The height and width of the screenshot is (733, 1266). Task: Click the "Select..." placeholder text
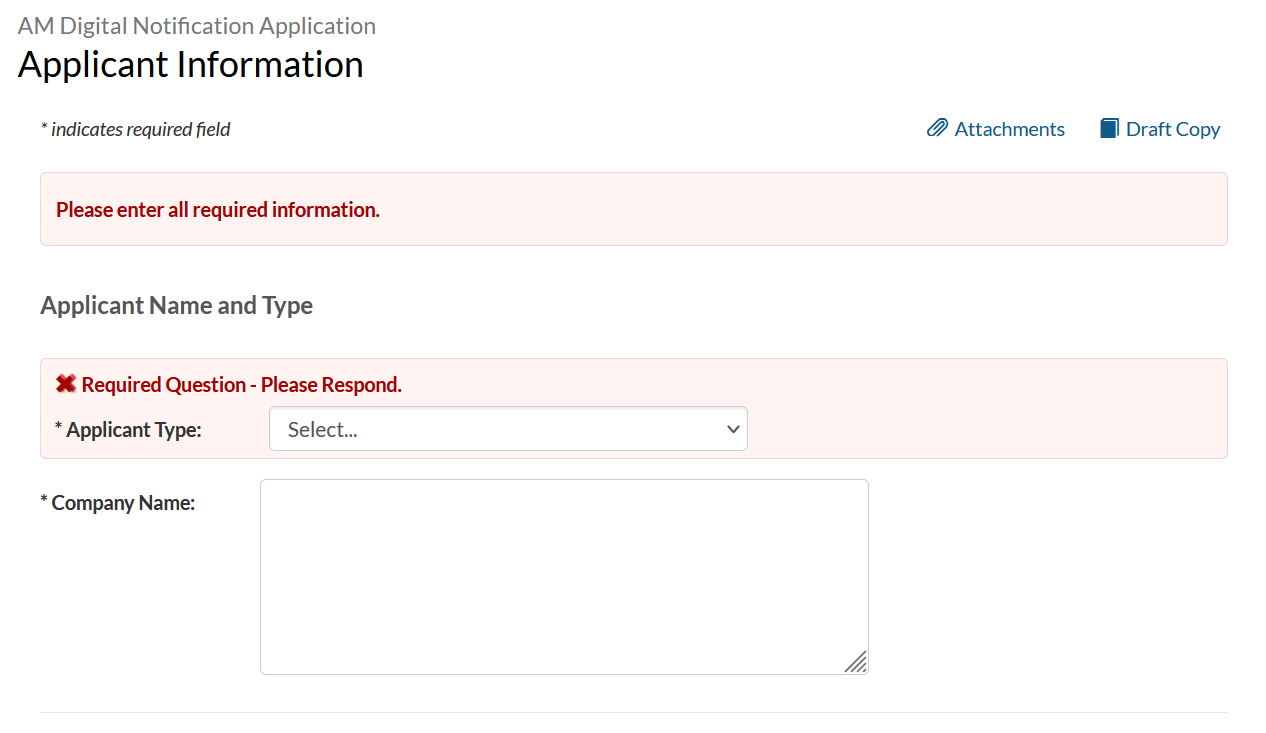coord(322,430)
